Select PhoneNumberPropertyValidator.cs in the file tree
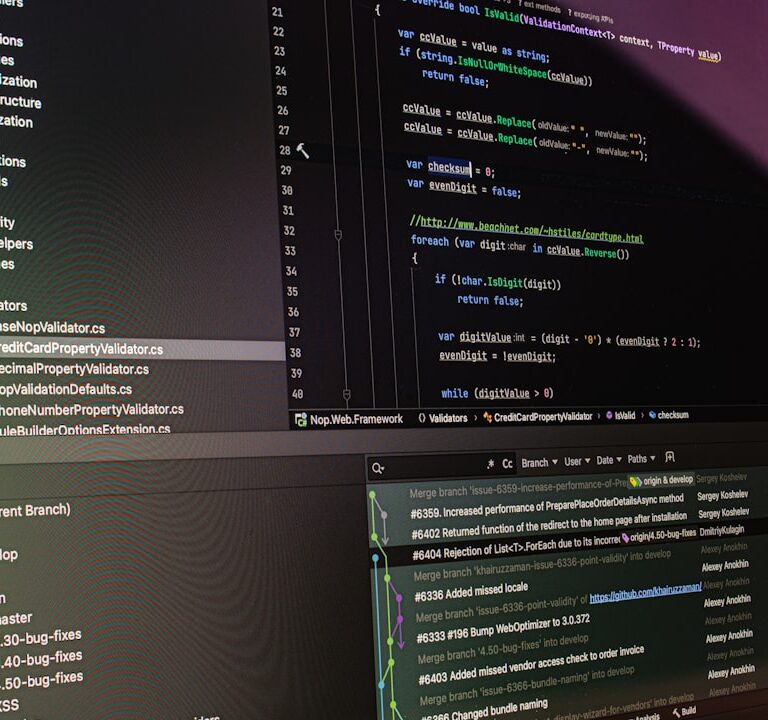 (91, 409)
